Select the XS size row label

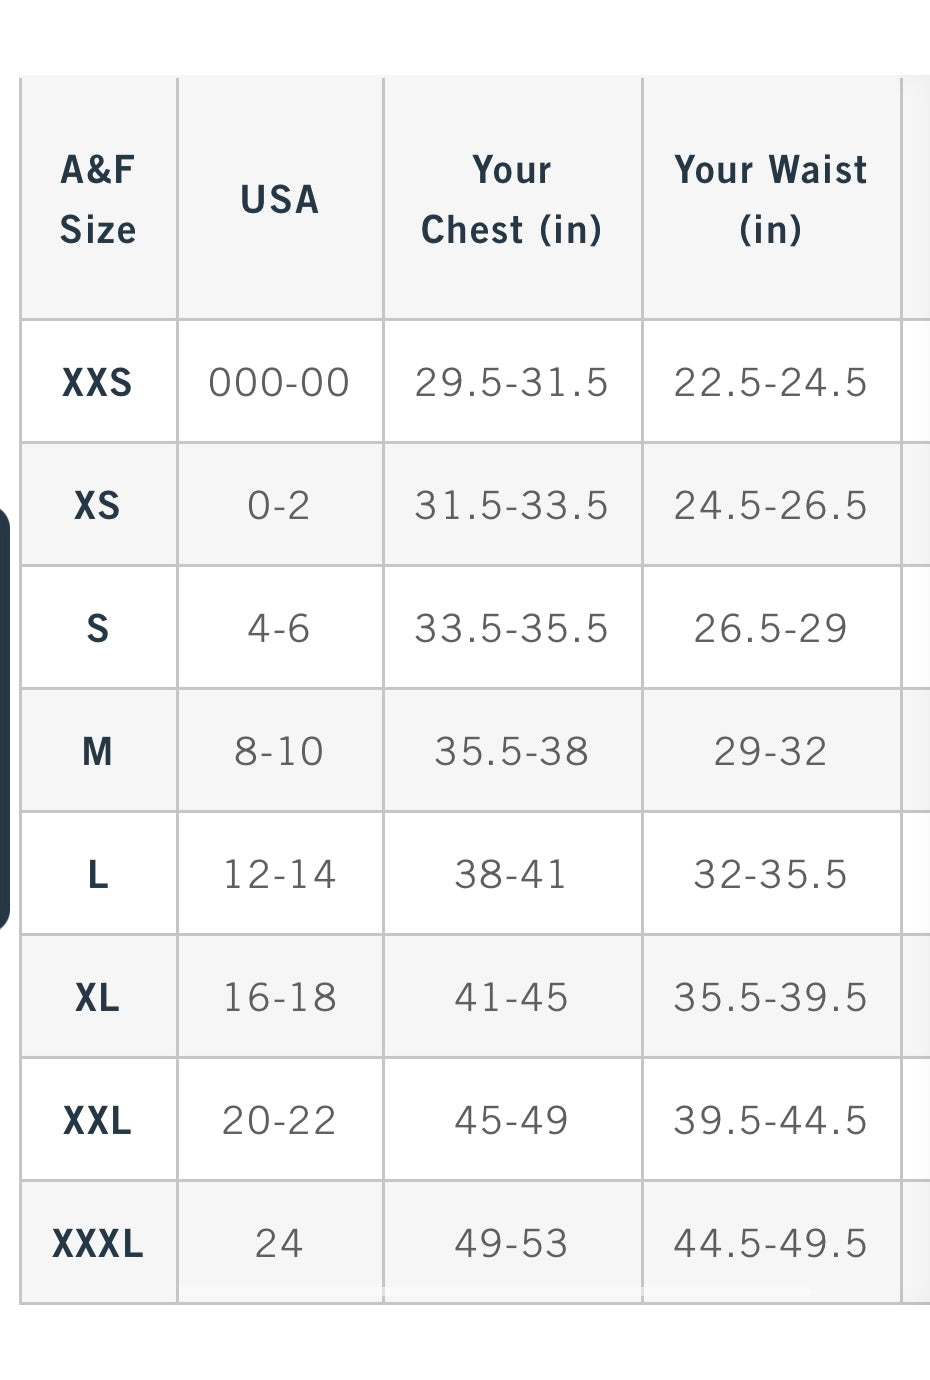click(97, 505)
